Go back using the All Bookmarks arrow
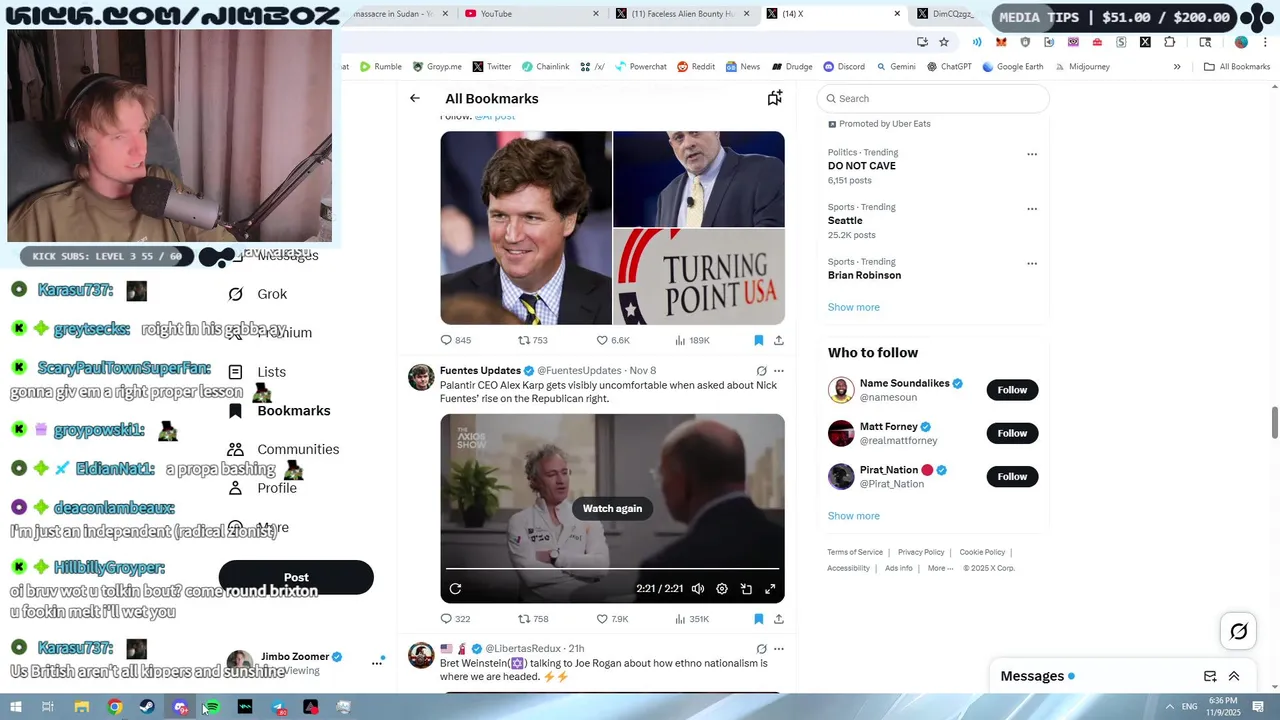1280x720 pixels. tap(414, 98)
